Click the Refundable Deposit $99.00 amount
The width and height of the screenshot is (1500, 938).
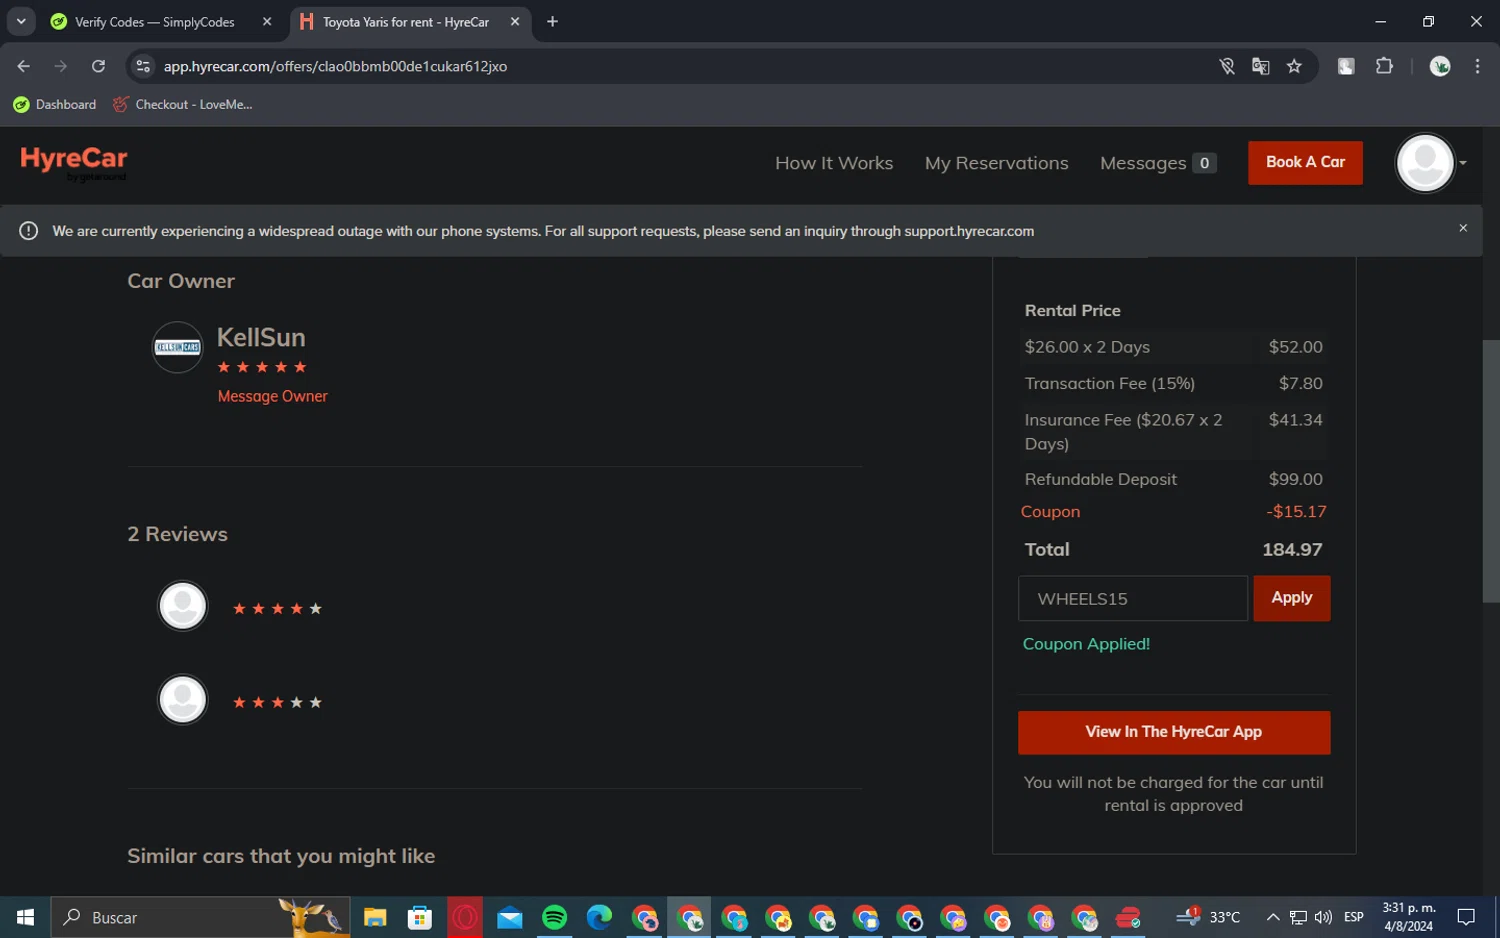pos(1295,479)
